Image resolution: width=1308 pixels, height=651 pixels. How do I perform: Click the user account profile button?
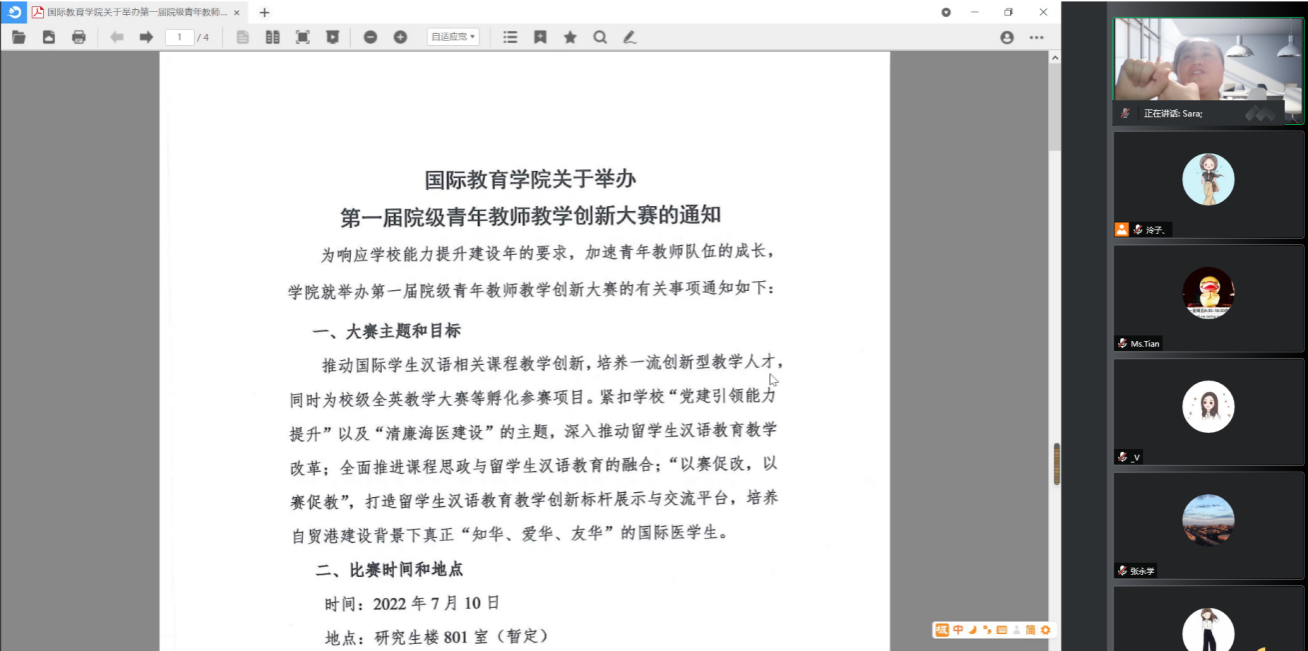[1007, 37]
